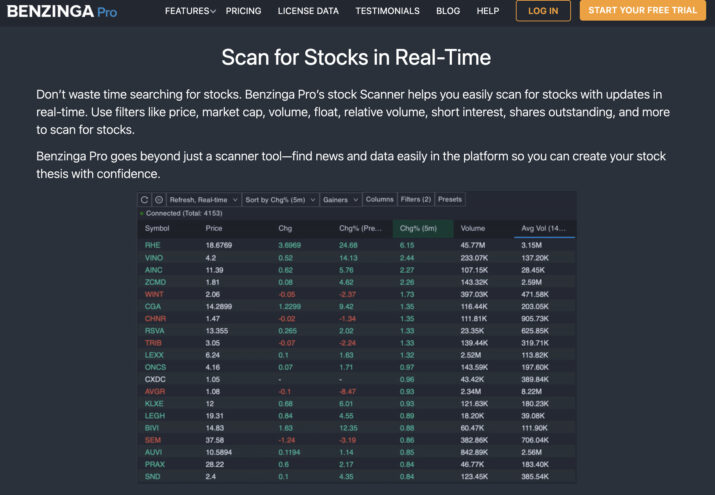Click the 24.68 Chg% value

(x=348, y=245)
